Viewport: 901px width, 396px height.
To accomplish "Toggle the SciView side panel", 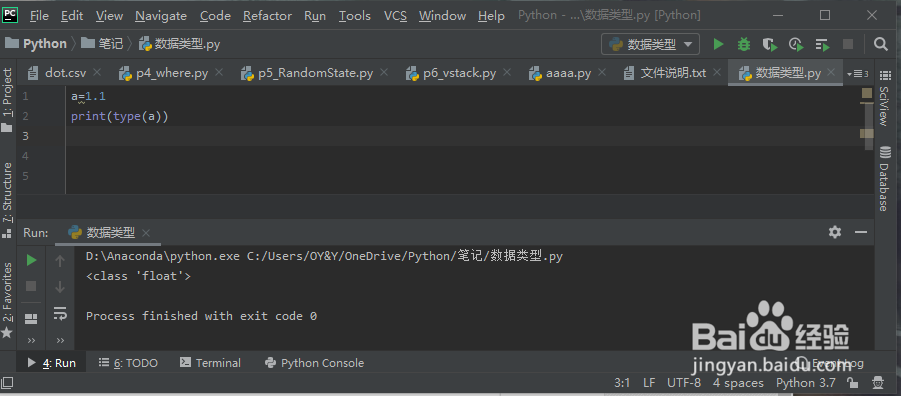I will point(884,98).
